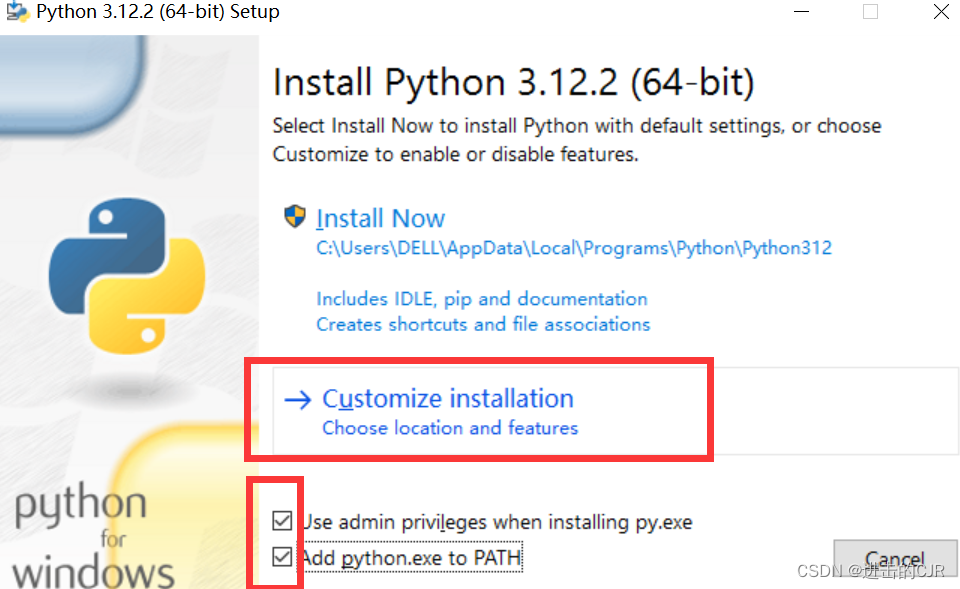Click the setup window titlebar Python setup icon area
Viewport: 960px width, 589px height.
16,13
